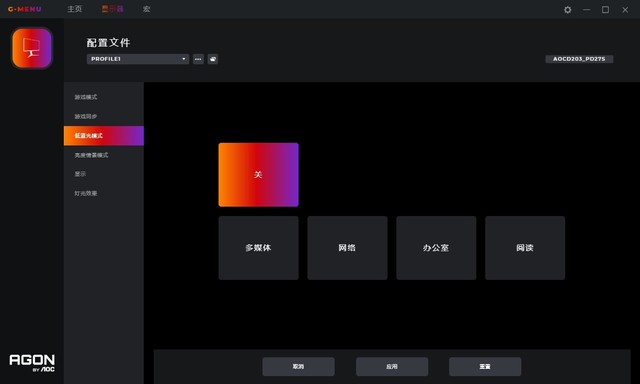Click the 取消 button
640x384 pixels.
pos(298,366)
